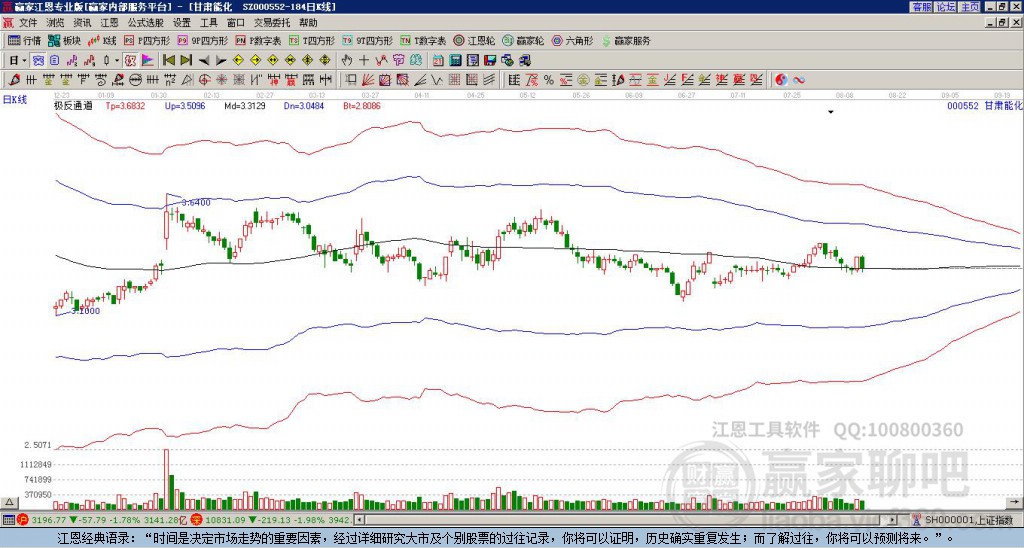The image size is (1024, 548).
Task: Open the 帮助 menu
Action: click(x=308, y=23)
